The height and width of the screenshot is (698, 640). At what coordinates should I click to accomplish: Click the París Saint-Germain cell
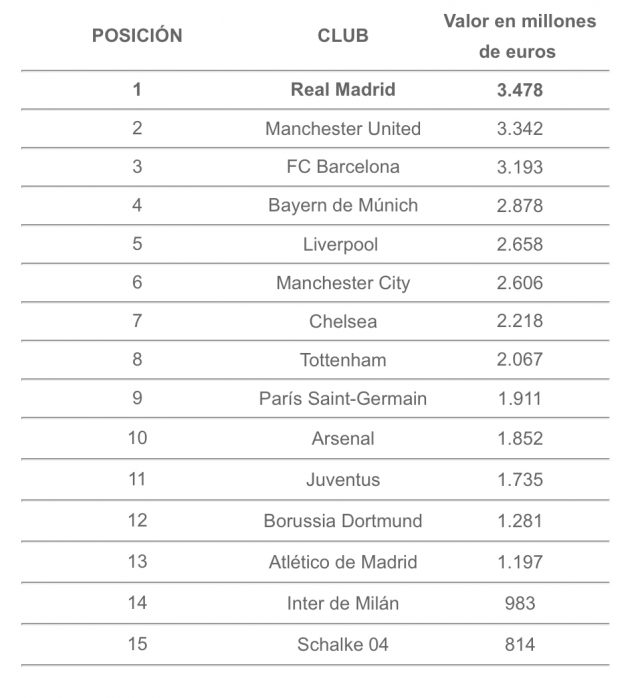[x=343, y=399]
